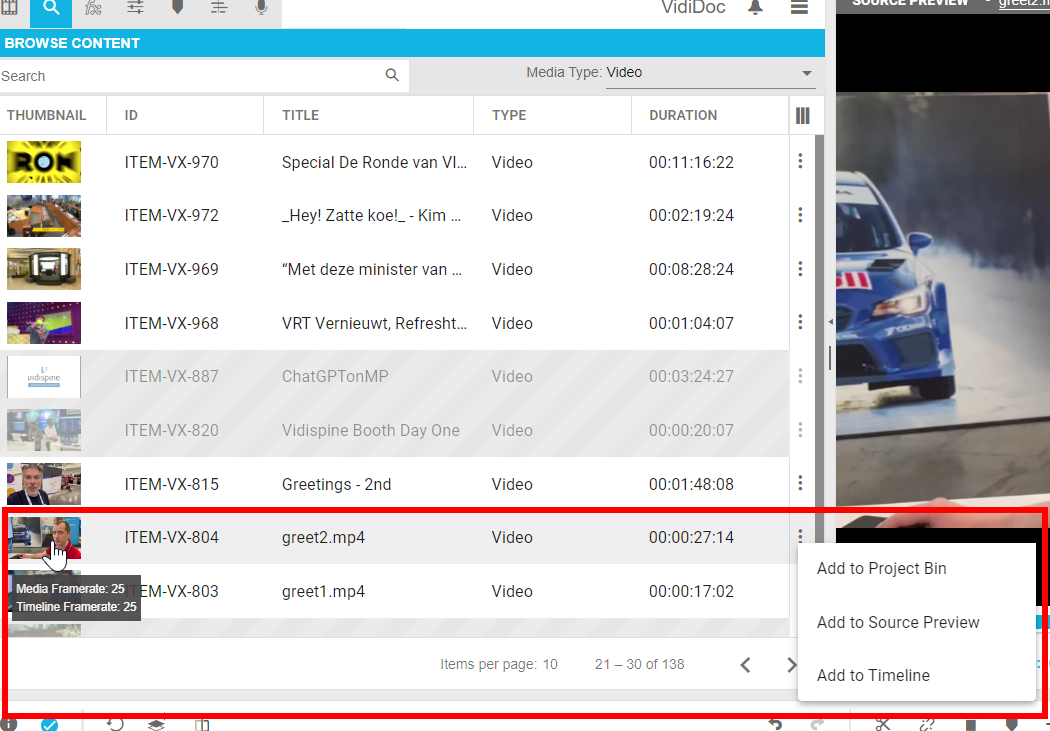Click the scissors cut tool in the bottom toolbar
Screen dimensions: 1050x731
tap(883, 724)
